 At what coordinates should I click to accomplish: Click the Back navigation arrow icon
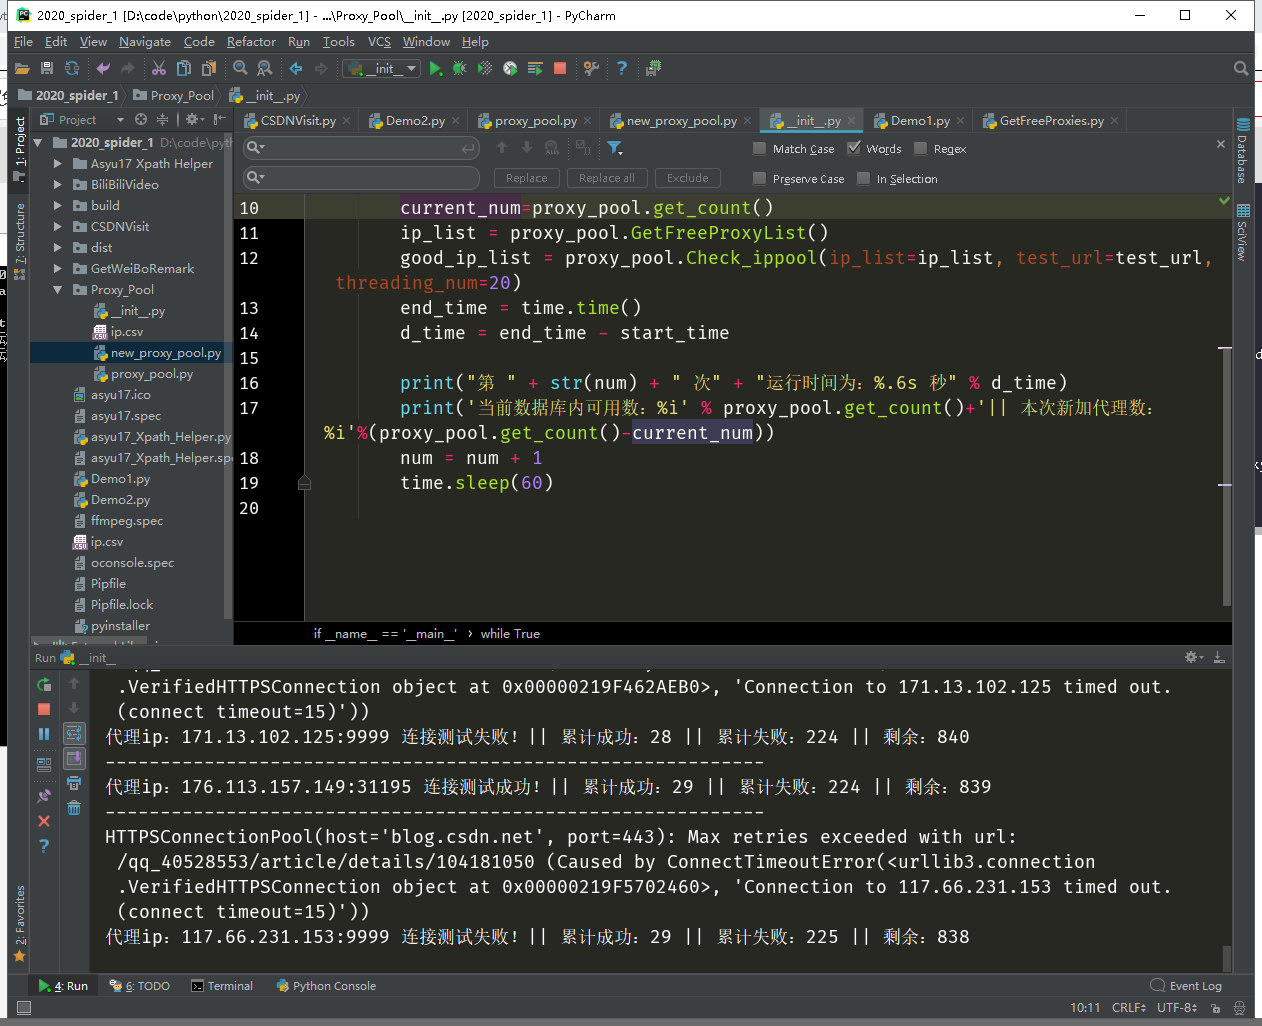tap(296, 69)
